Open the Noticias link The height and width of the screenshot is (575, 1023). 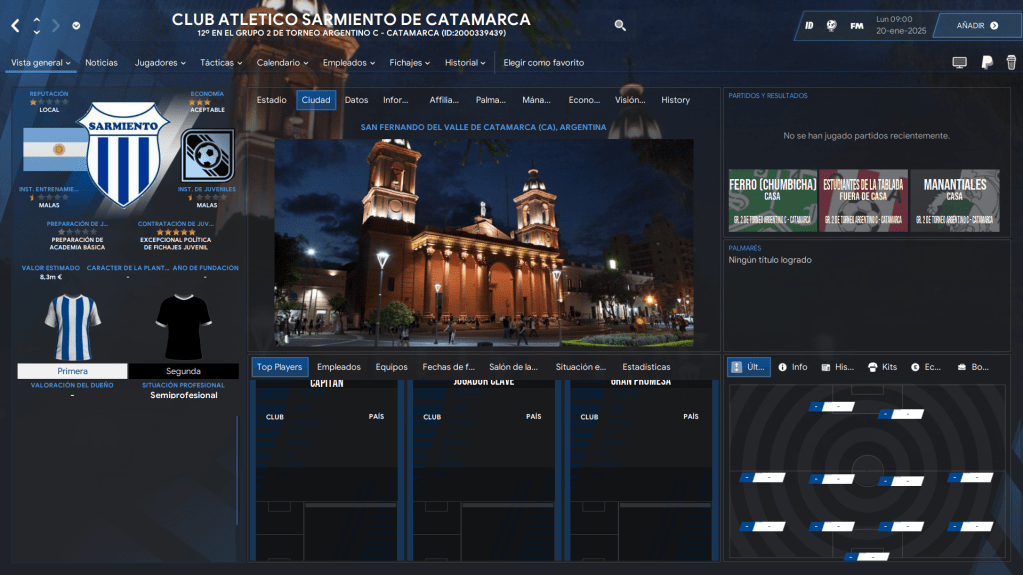(101, 63)
